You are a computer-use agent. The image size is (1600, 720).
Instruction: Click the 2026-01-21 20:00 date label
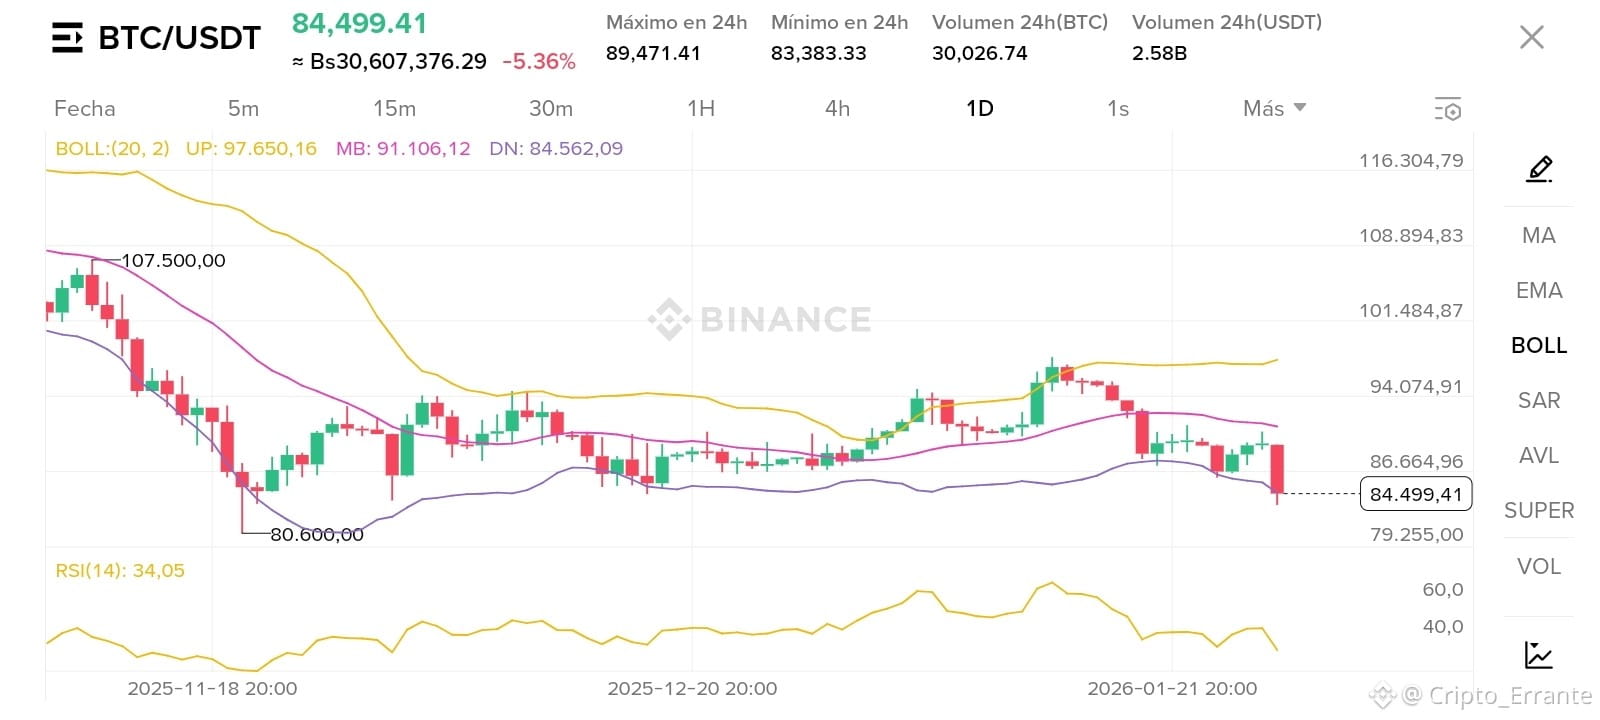coord(1172,688)
